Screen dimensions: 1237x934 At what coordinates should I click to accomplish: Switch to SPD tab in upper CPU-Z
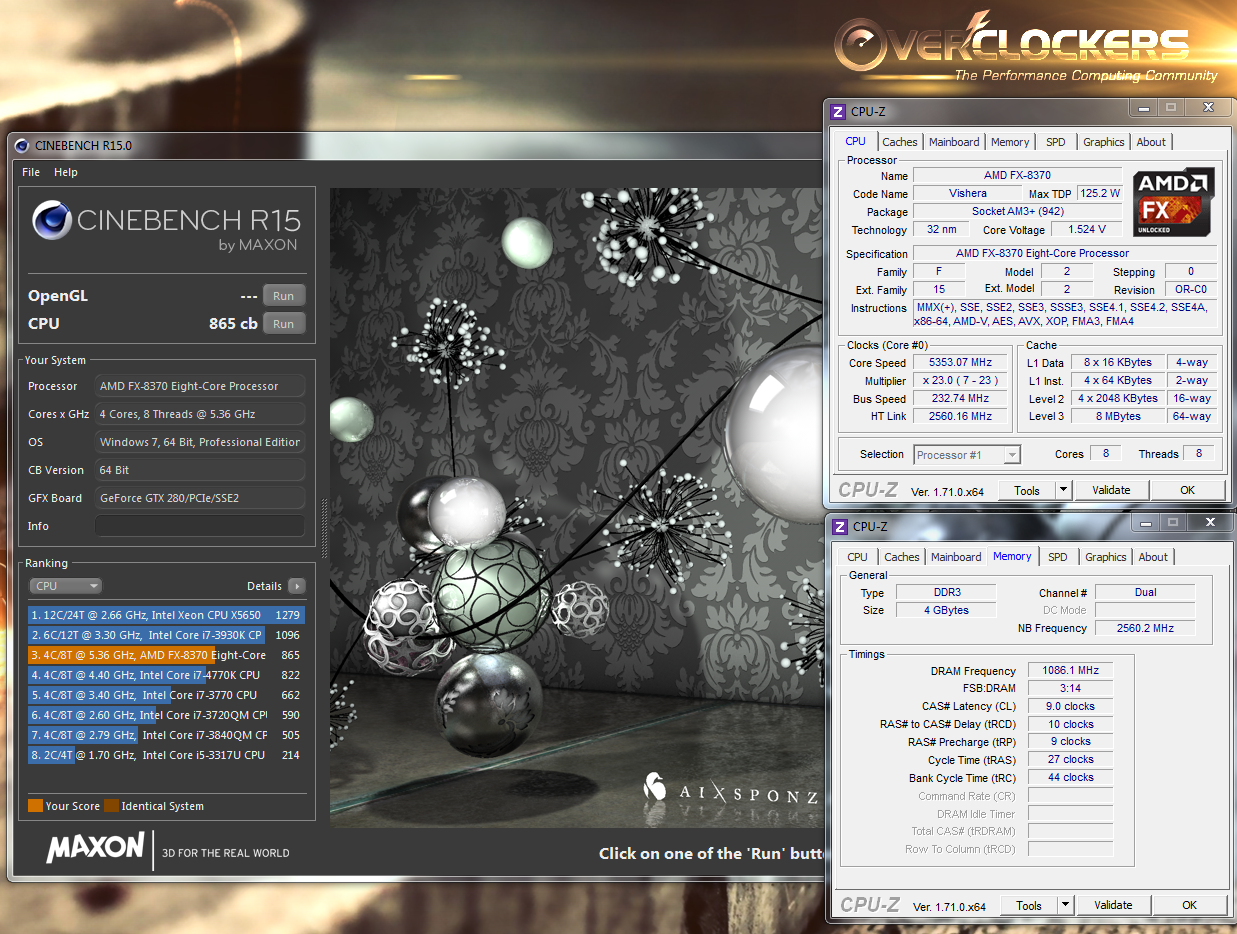click(x=1056, y=142)
